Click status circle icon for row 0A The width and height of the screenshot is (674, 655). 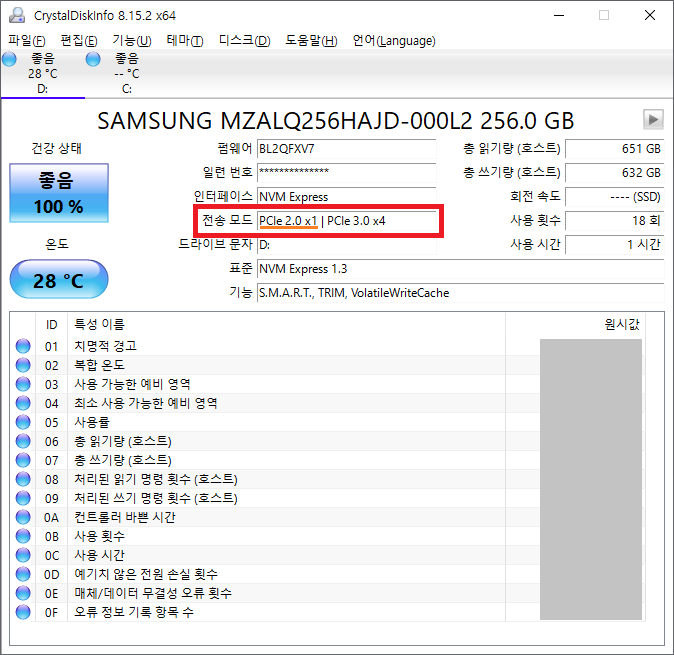click(x=23, y=517)
